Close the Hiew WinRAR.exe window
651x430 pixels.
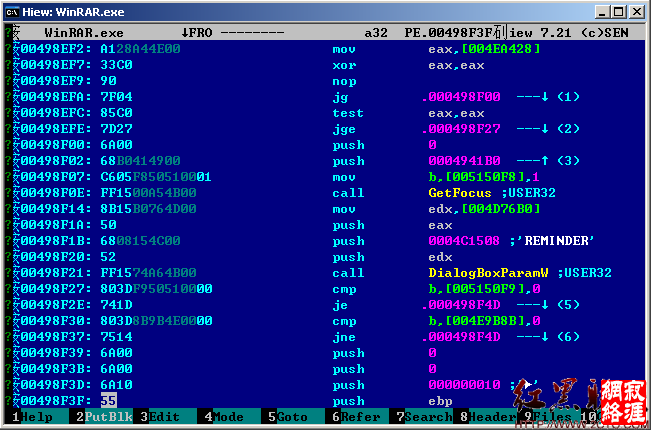(x=636, y=12)
